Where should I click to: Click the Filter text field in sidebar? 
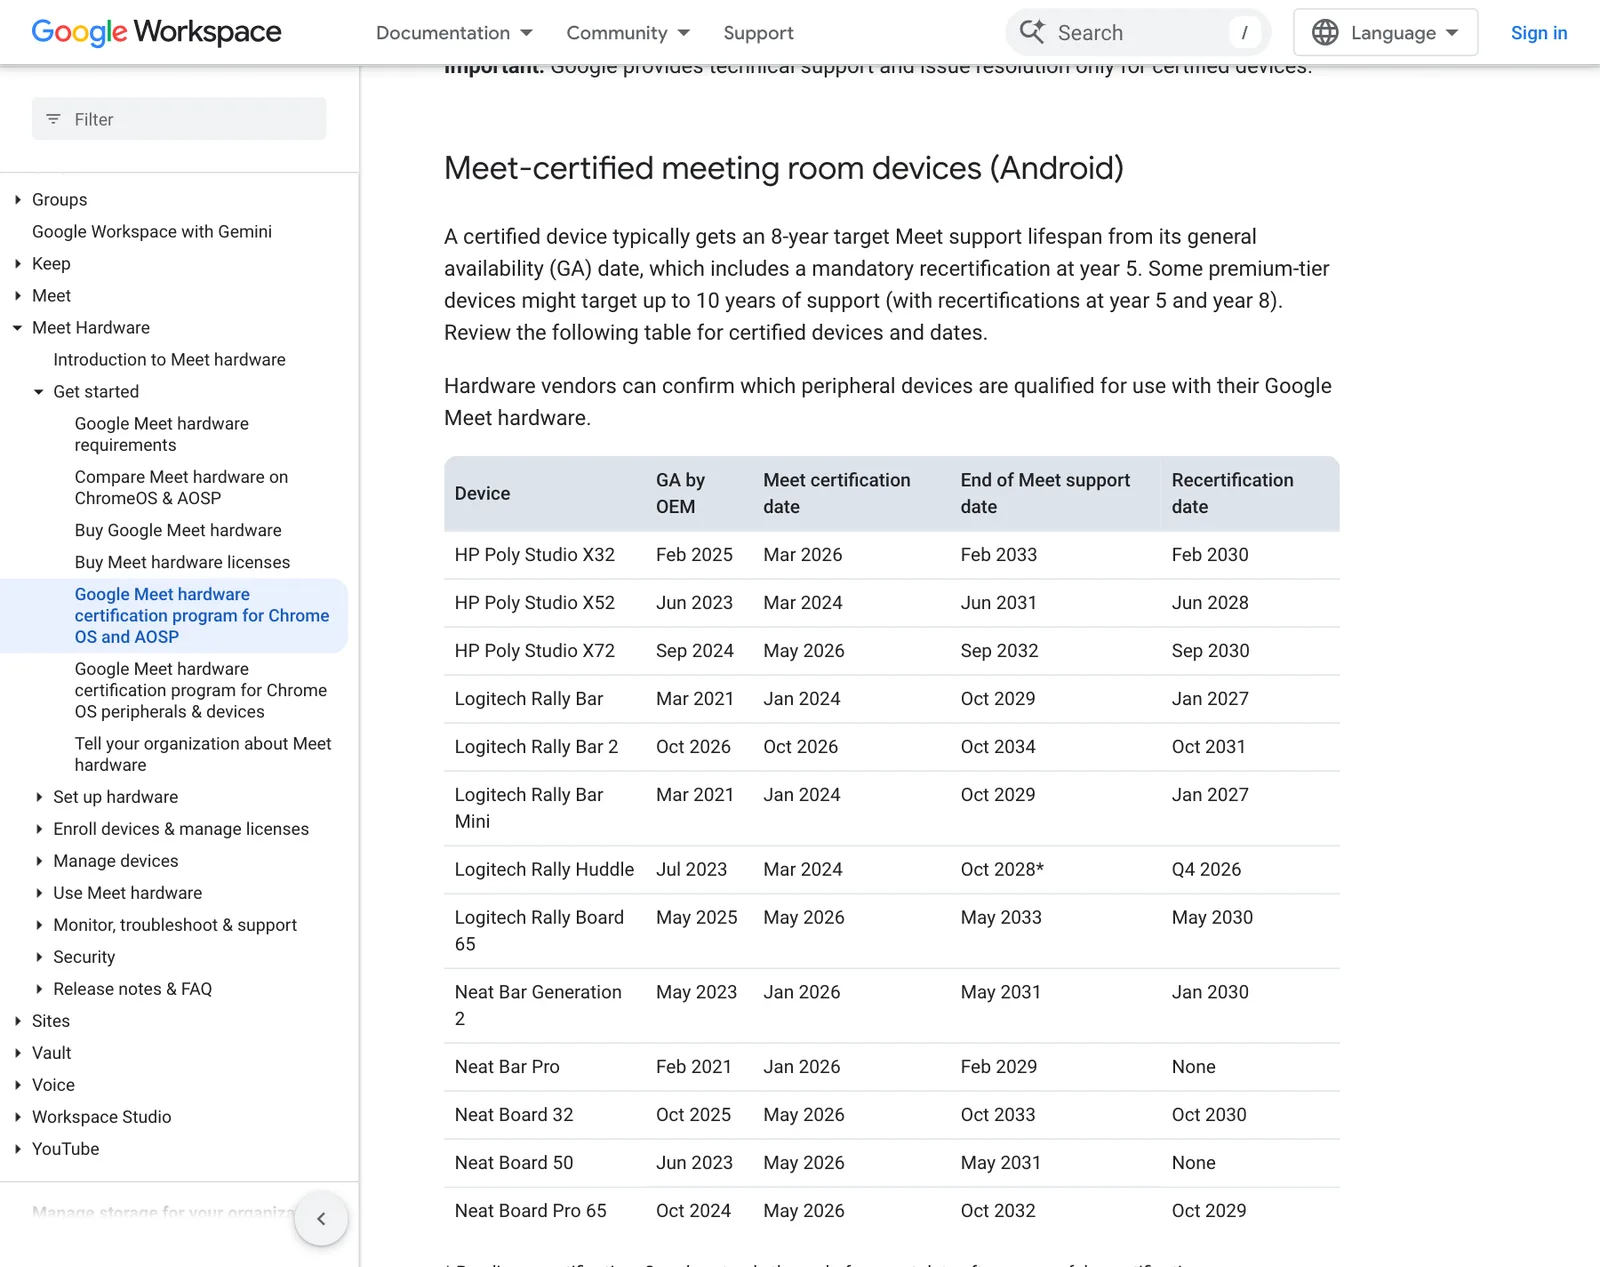[x=179, y=119]
